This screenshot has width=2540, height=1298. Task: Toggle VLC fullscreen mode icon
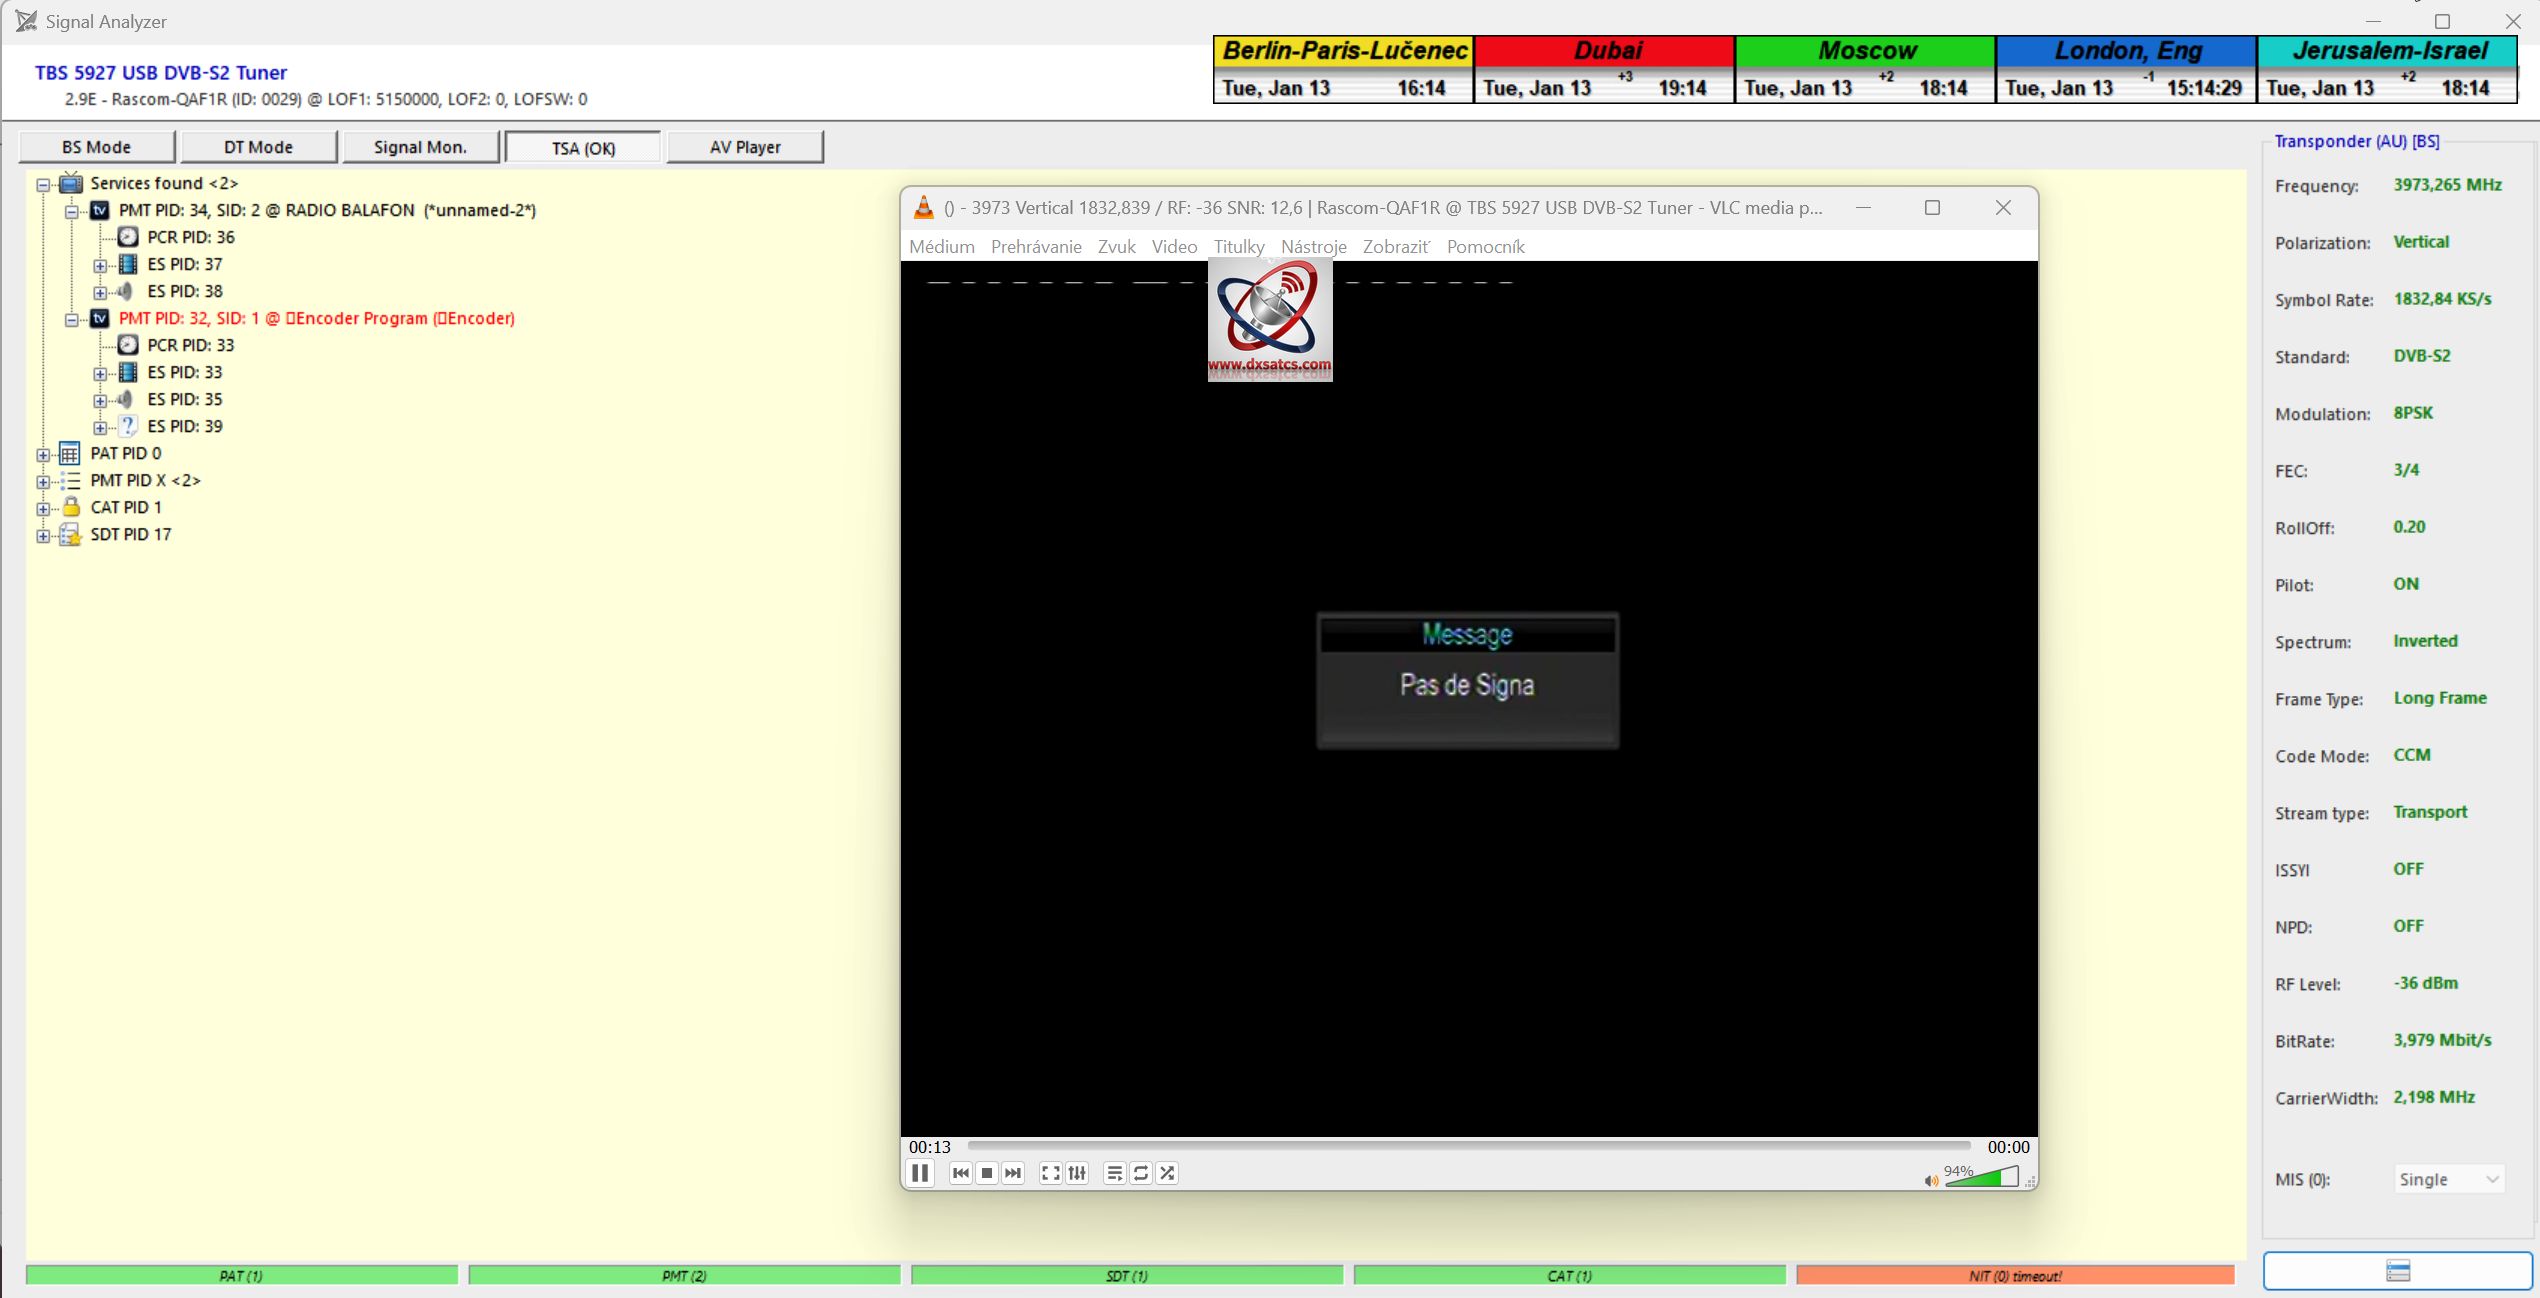[1050, 1173]
